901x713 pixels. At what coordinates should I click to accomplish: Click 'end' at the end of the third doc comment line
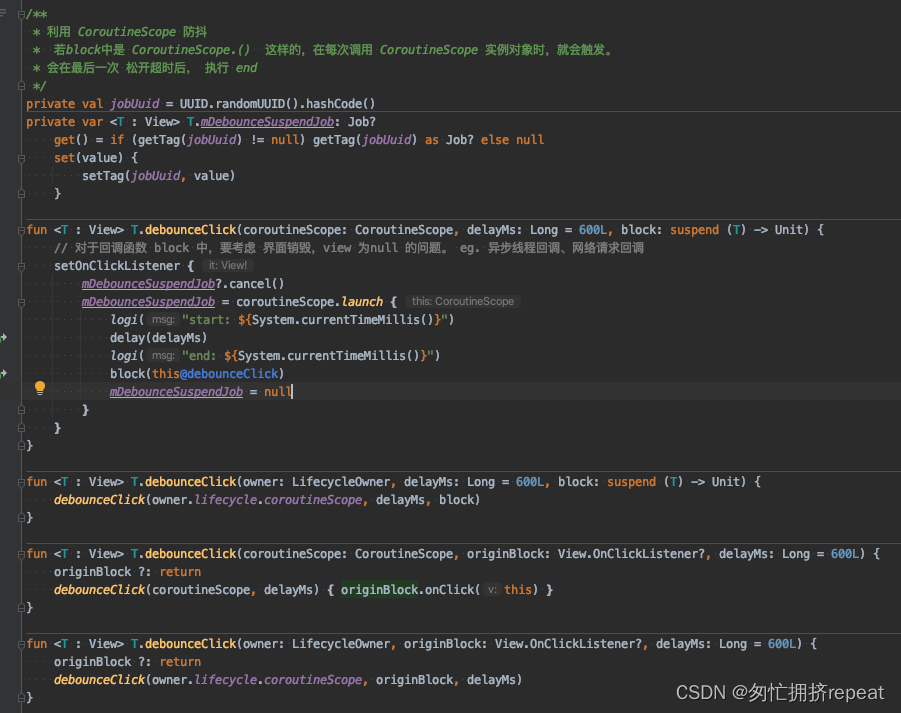[247, 68]
